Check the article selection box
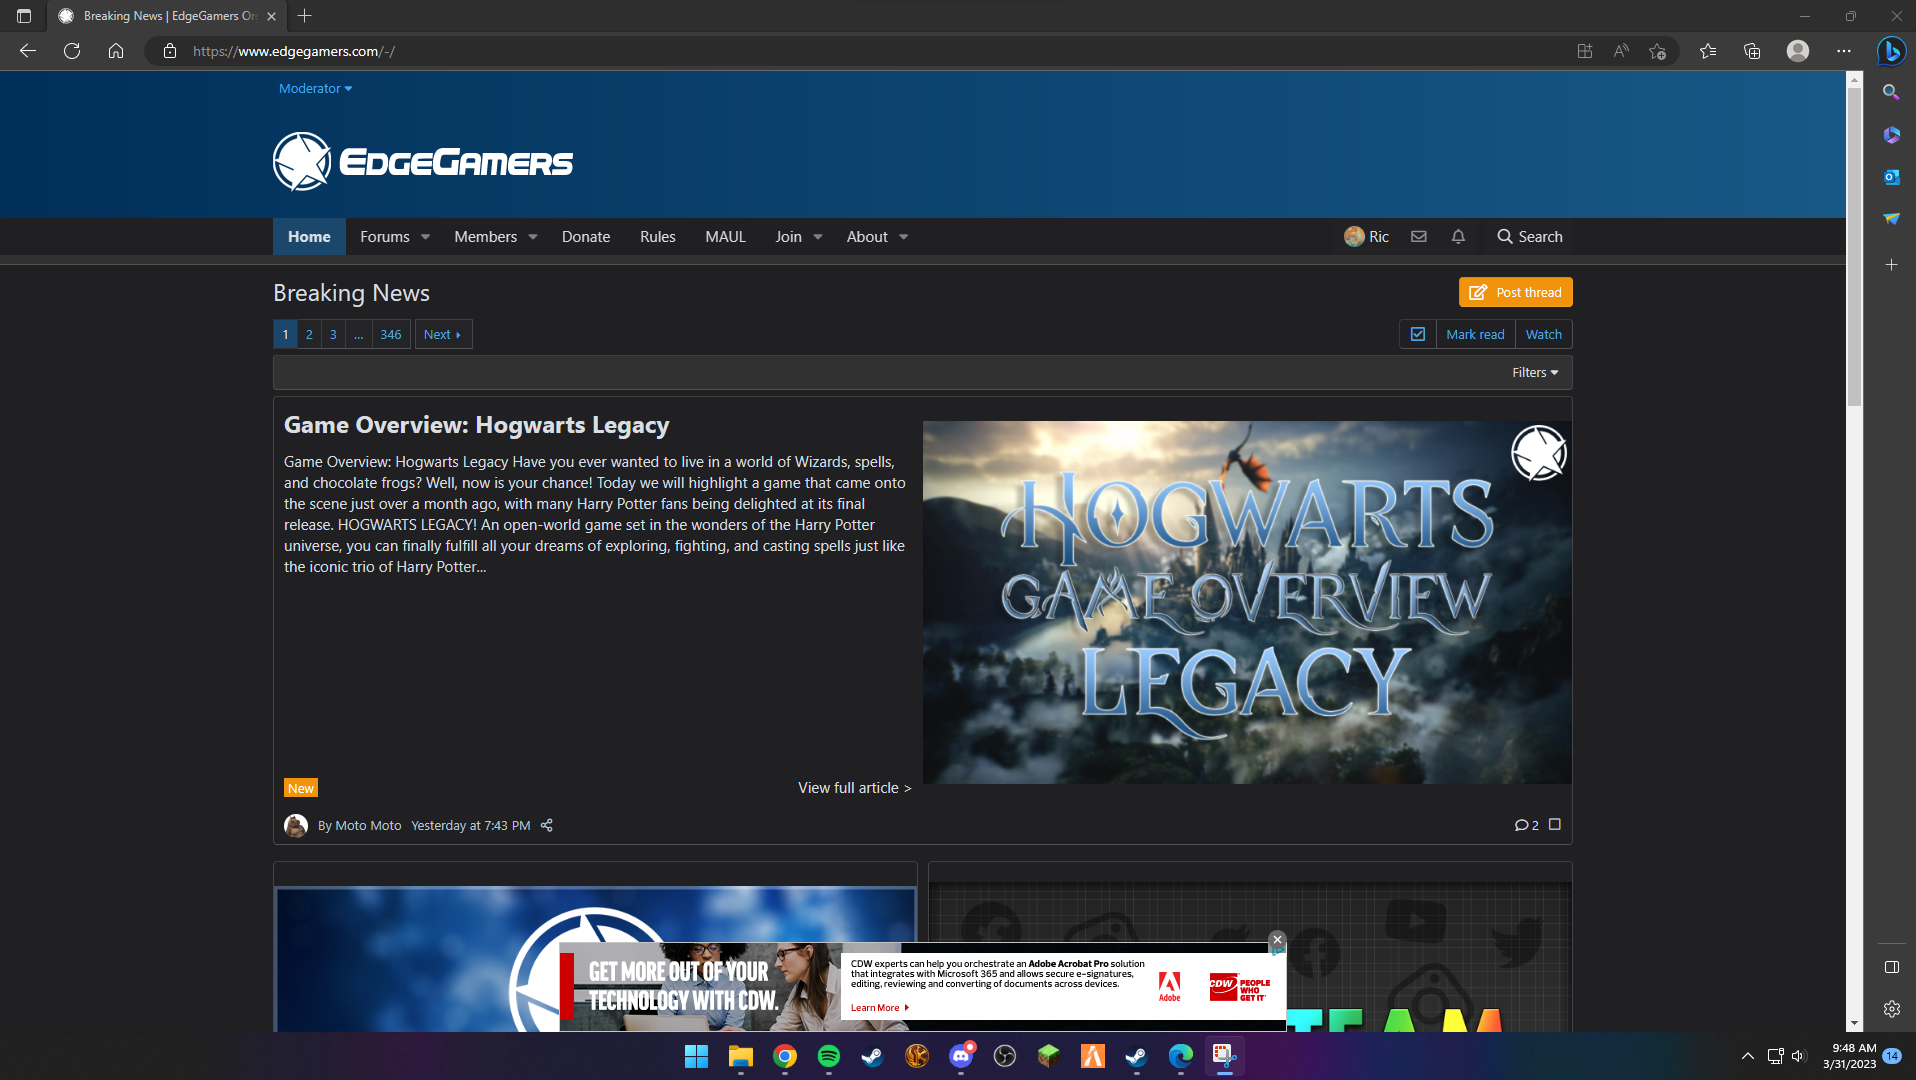 coord(1555,825)
